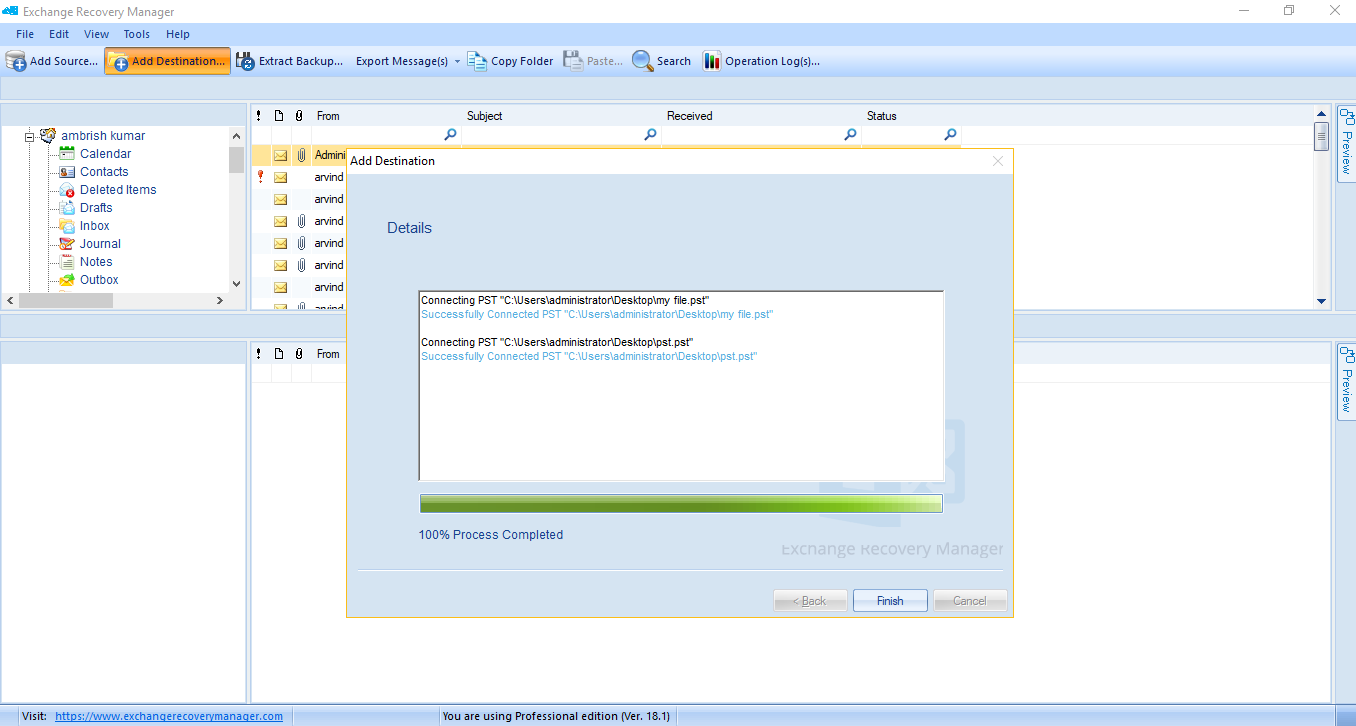Close the Add Destination dialog
The width and height of the screenshot is (1356, 726).
pyautogui.click(x=998, y=161)
